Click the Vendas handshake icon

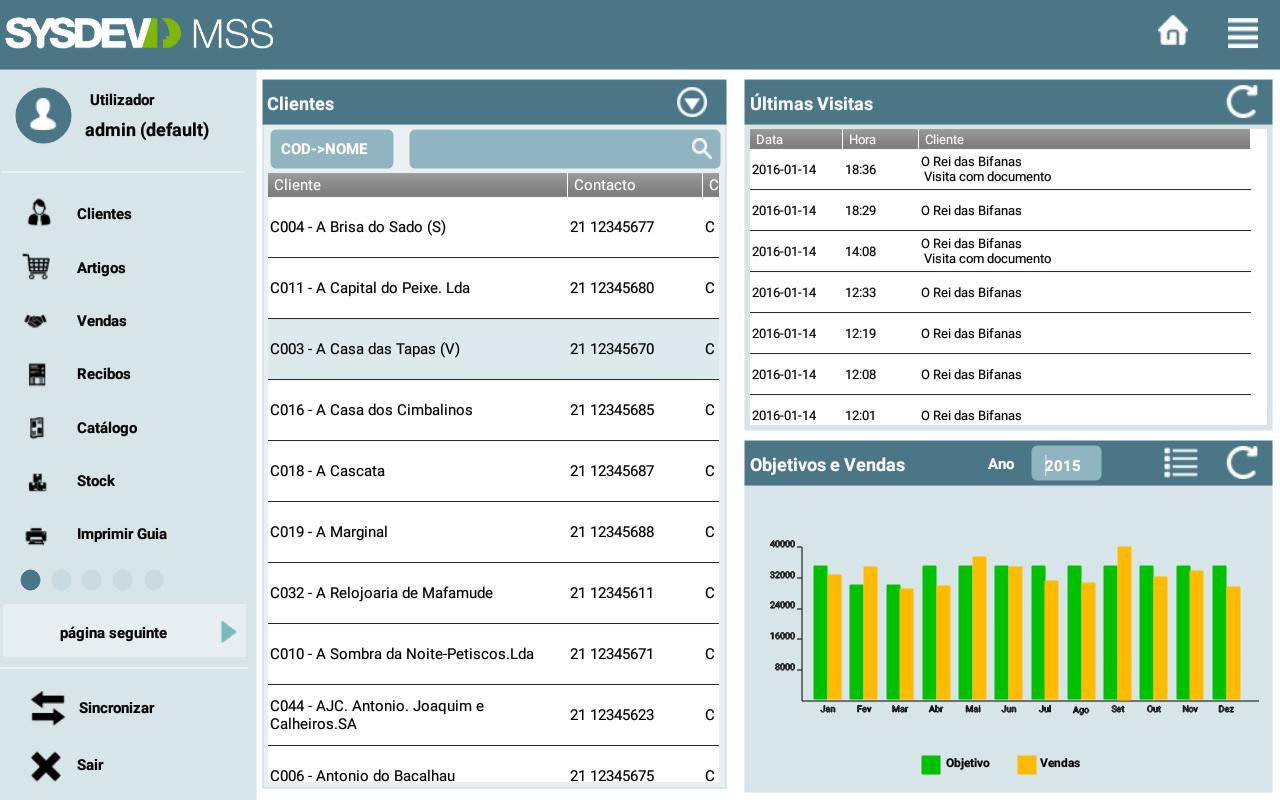36,321
